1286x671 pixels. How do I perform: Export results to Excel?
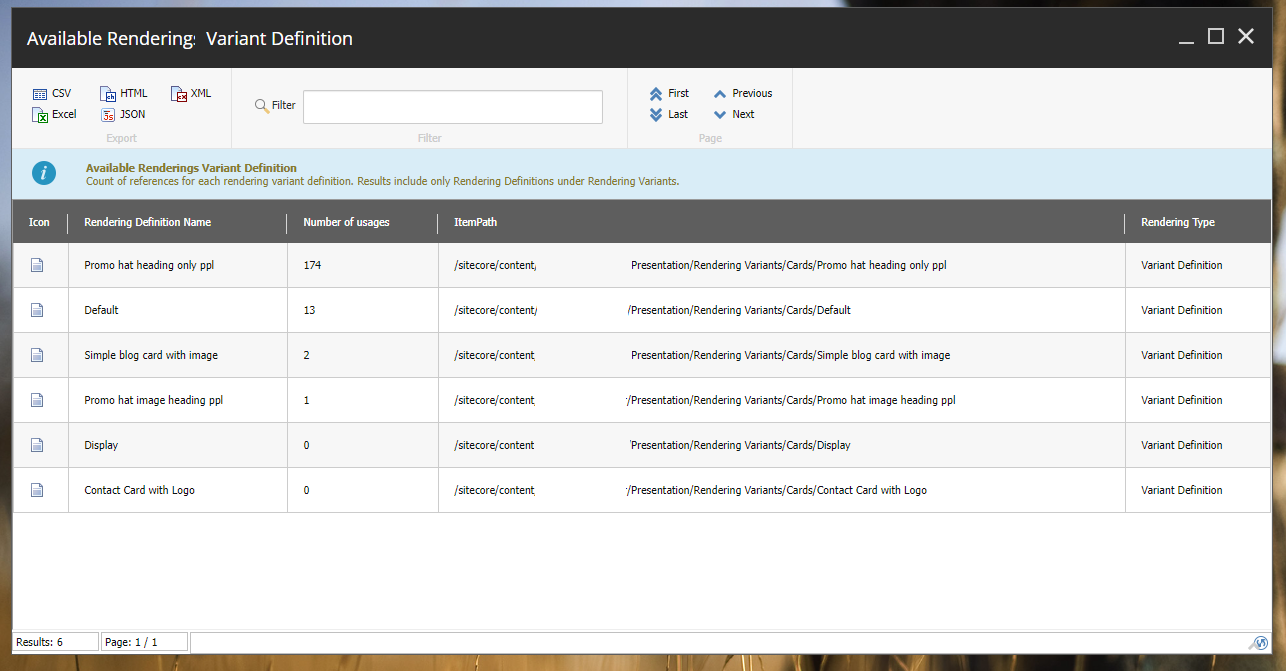(55, 114)
